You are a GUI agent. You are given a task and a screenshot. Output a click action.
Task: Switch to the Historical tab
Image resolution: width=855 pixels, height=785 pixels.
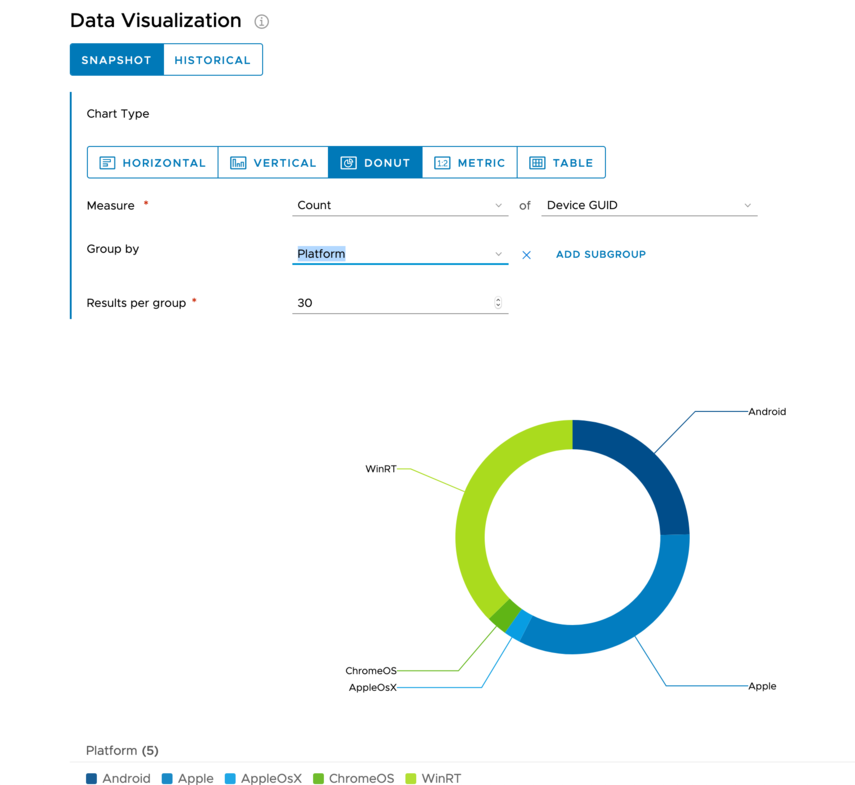[x=212, y=60]
